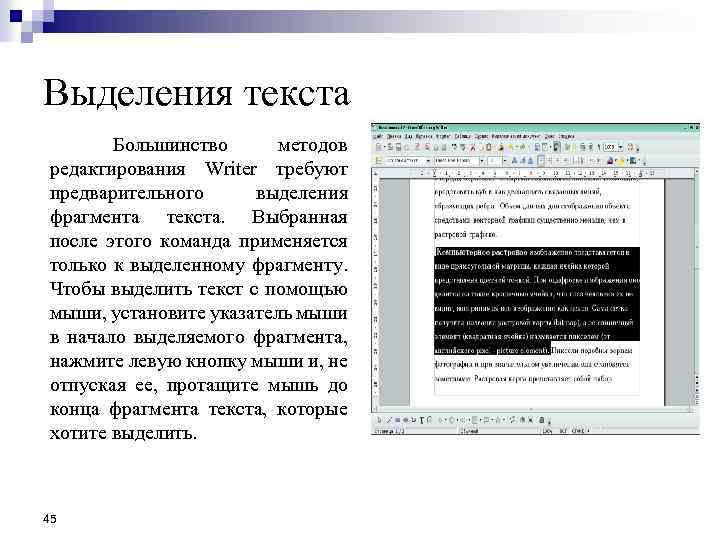Open the Таблица menu

click(x=462, y=136)
